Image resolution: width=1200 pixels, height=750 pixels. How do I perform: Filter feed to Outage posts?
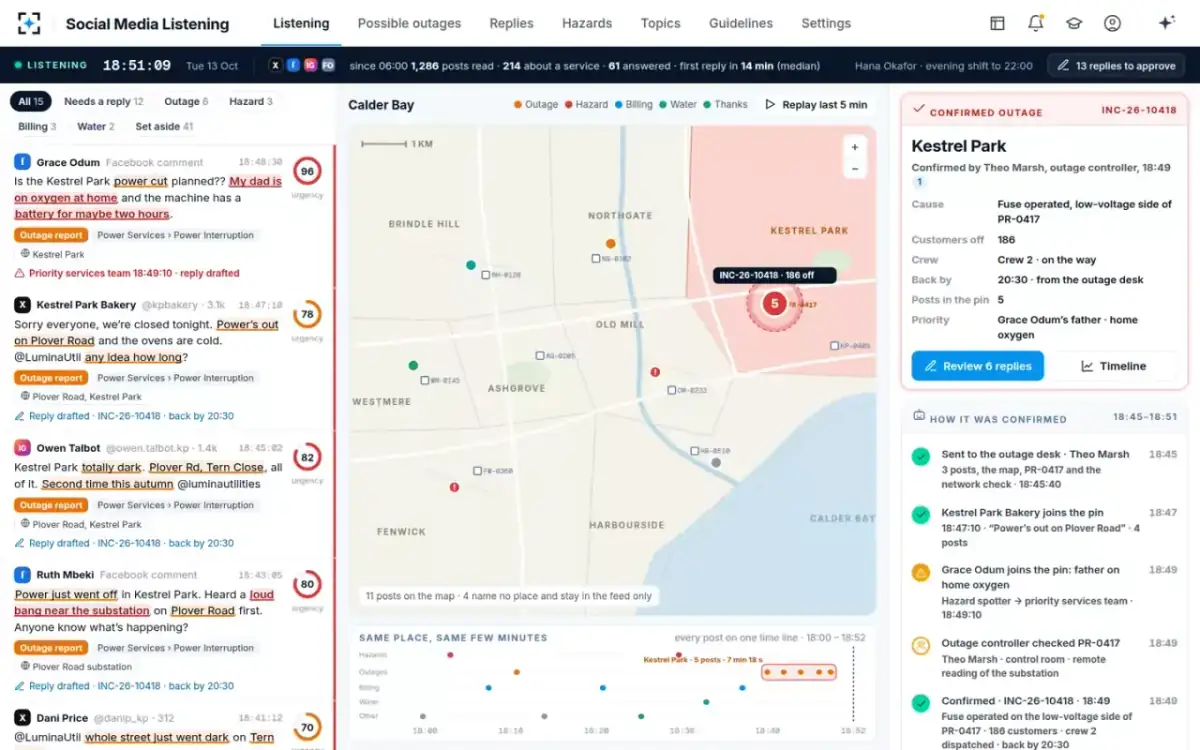[186, 101]
